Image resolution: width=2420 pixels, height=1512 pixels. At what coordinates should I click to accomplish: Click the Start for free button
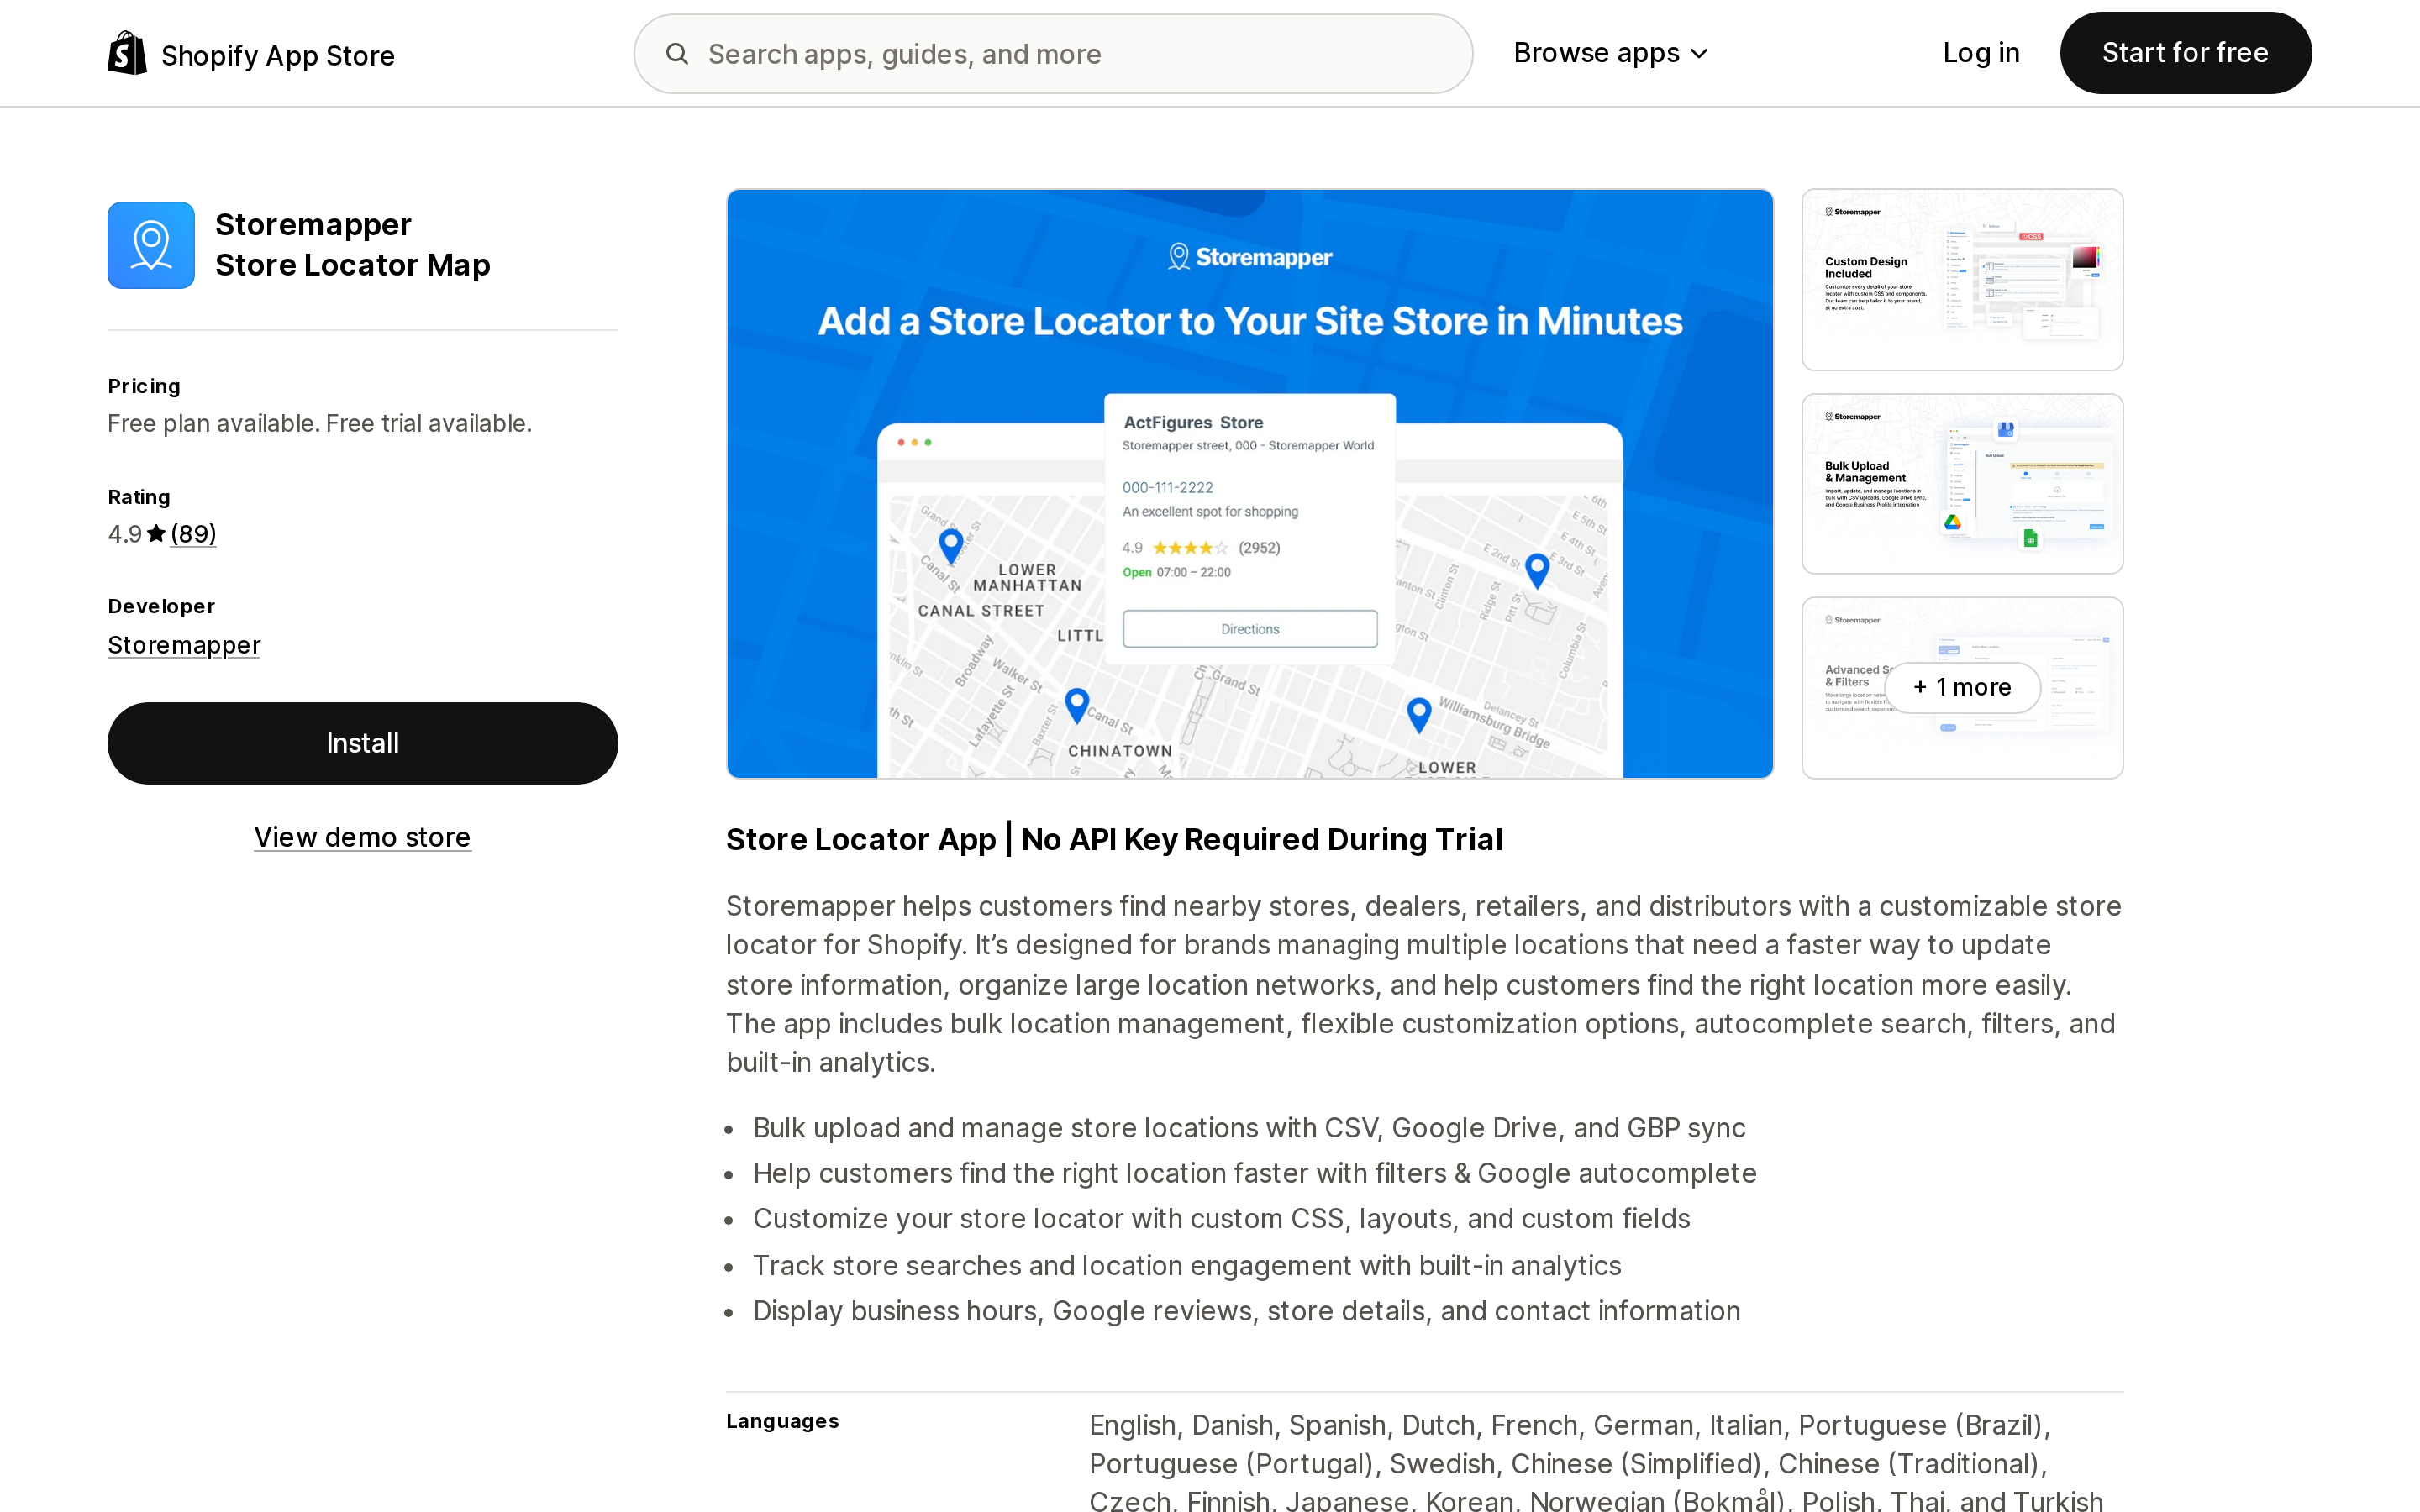pyautogui.click(x=2185, y=53)
